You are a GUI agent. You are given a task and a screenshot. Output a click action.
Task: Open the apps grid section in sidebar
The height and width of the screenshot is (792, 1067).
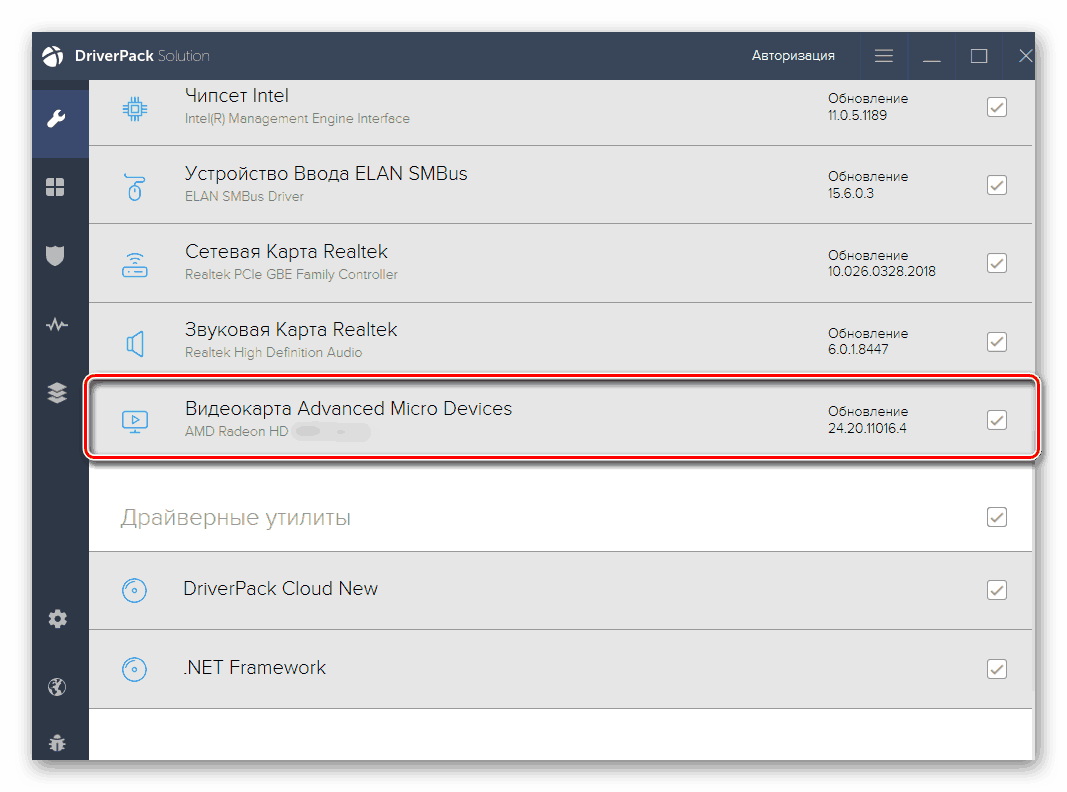[x=57, y=187]
